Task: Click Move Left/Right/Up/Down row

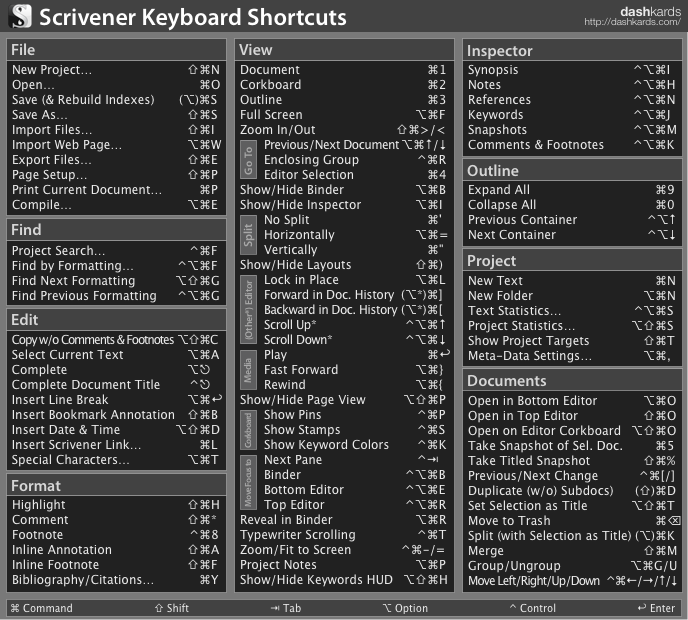Action: pos(572,581)
